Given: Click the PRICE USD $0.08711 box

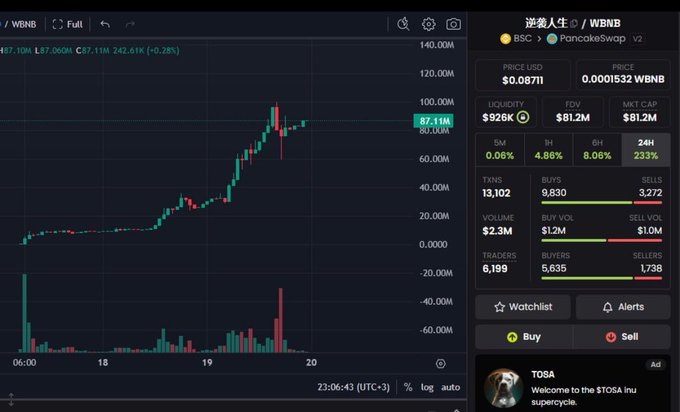Looking at the screenshot, I should [523, 75].
